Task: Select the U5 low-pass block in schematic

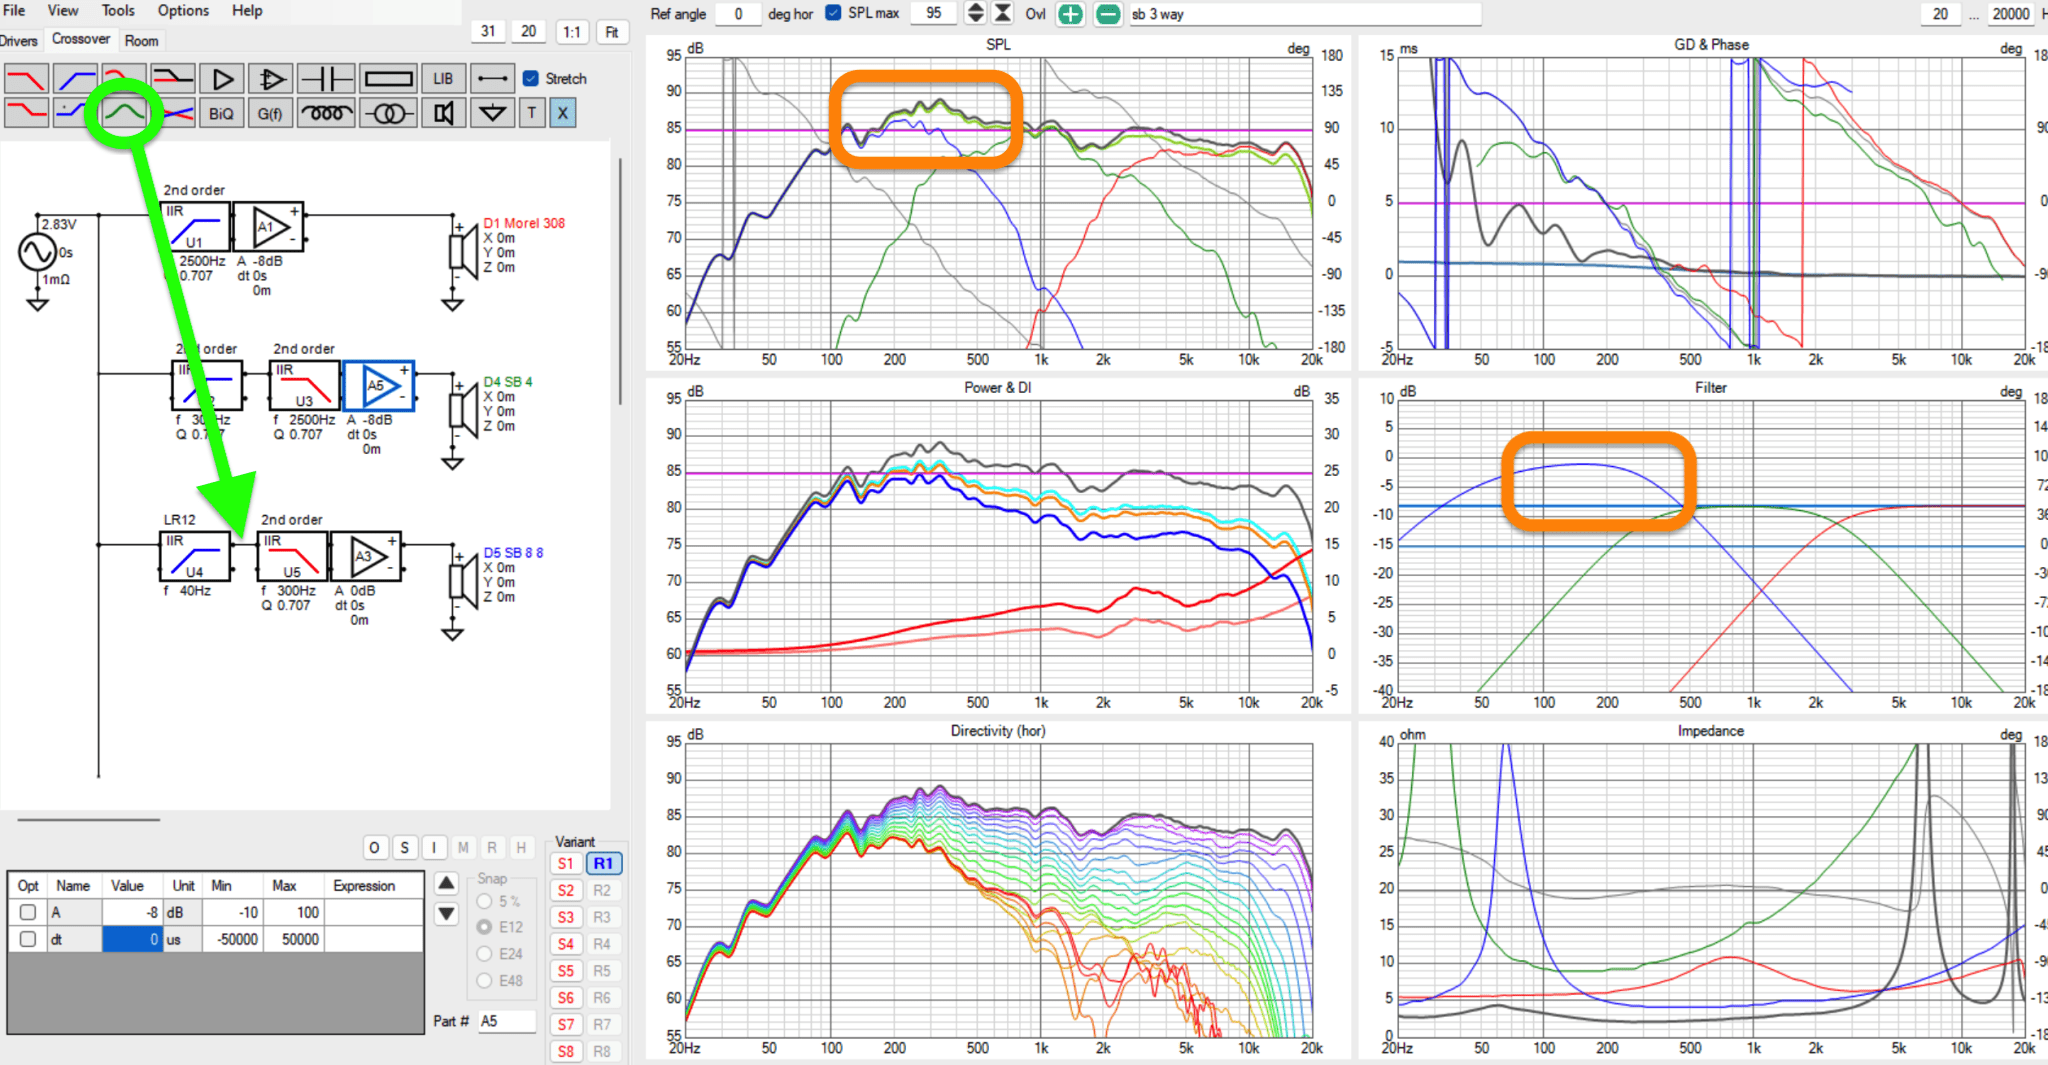Action: 292,556
